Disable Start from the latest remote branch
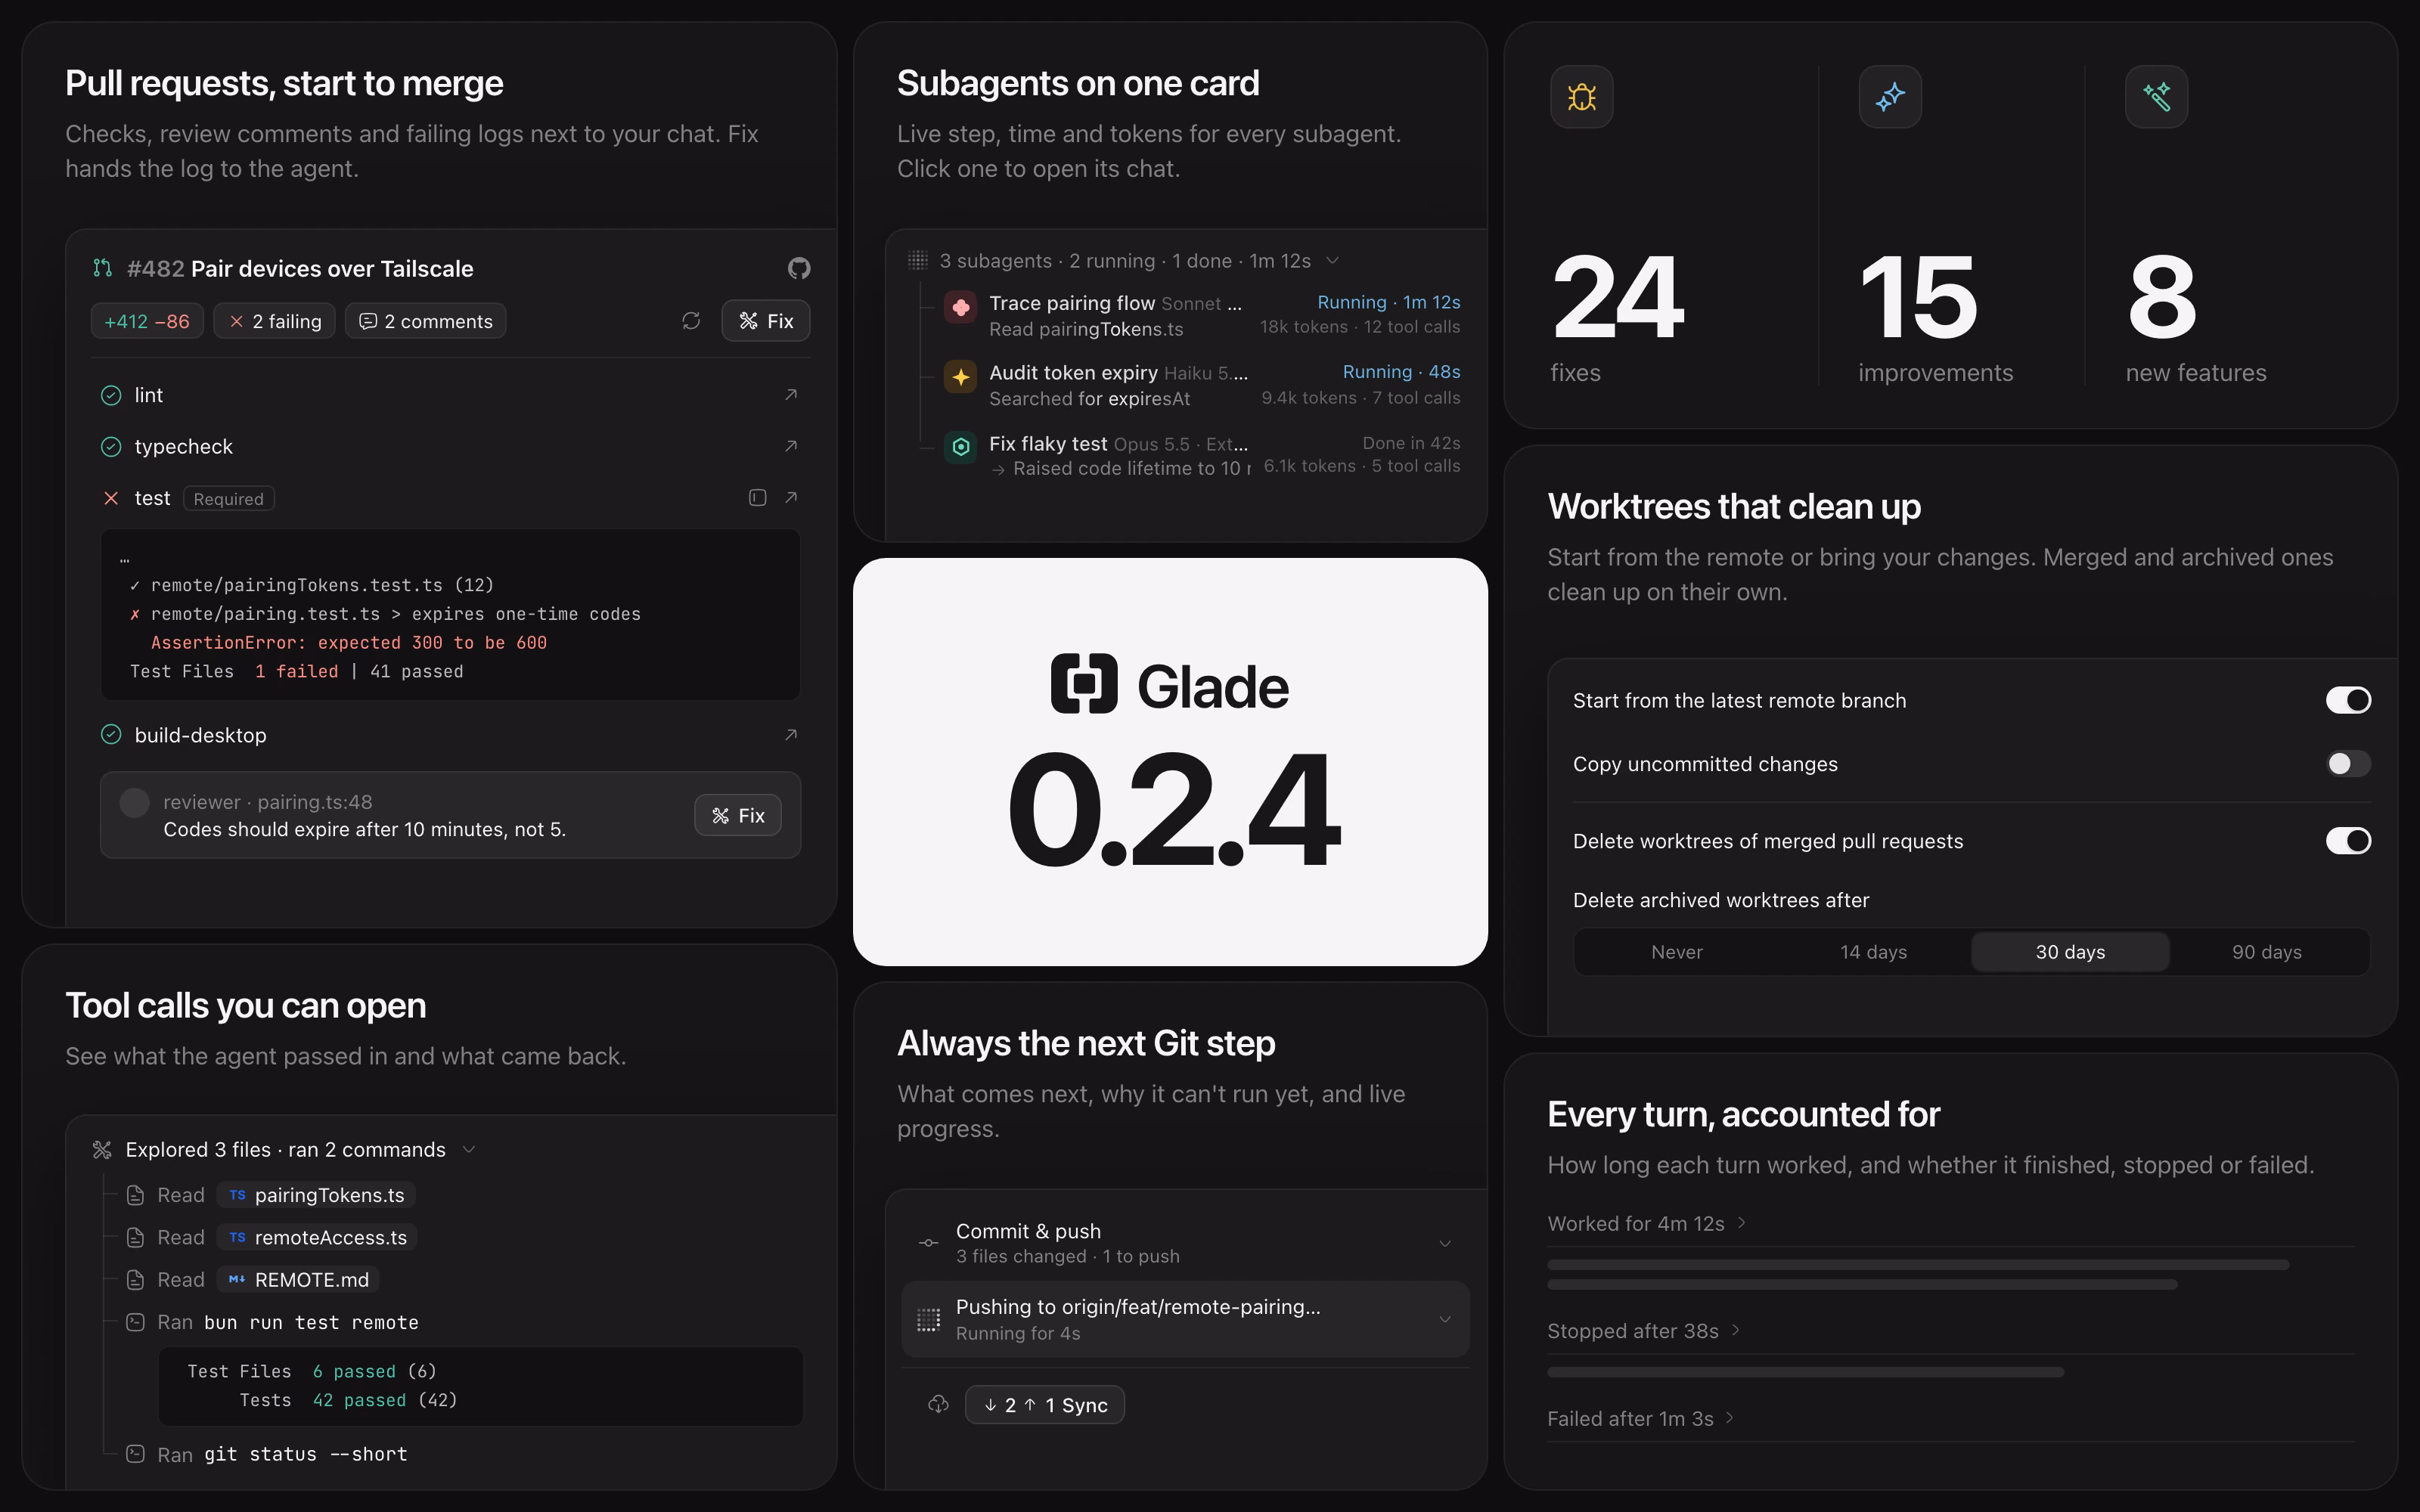The height and width of the screenshot is (1512, 2420). [x=2348, y=700]
